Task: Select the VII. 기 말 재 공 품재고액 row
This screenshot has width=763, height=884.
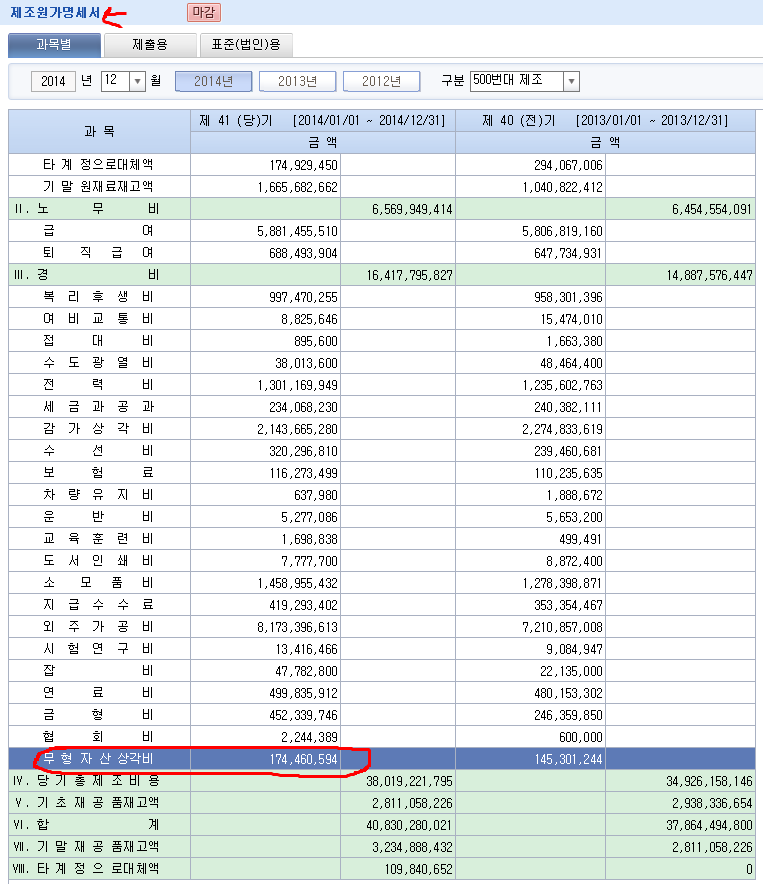Action: 382,847
